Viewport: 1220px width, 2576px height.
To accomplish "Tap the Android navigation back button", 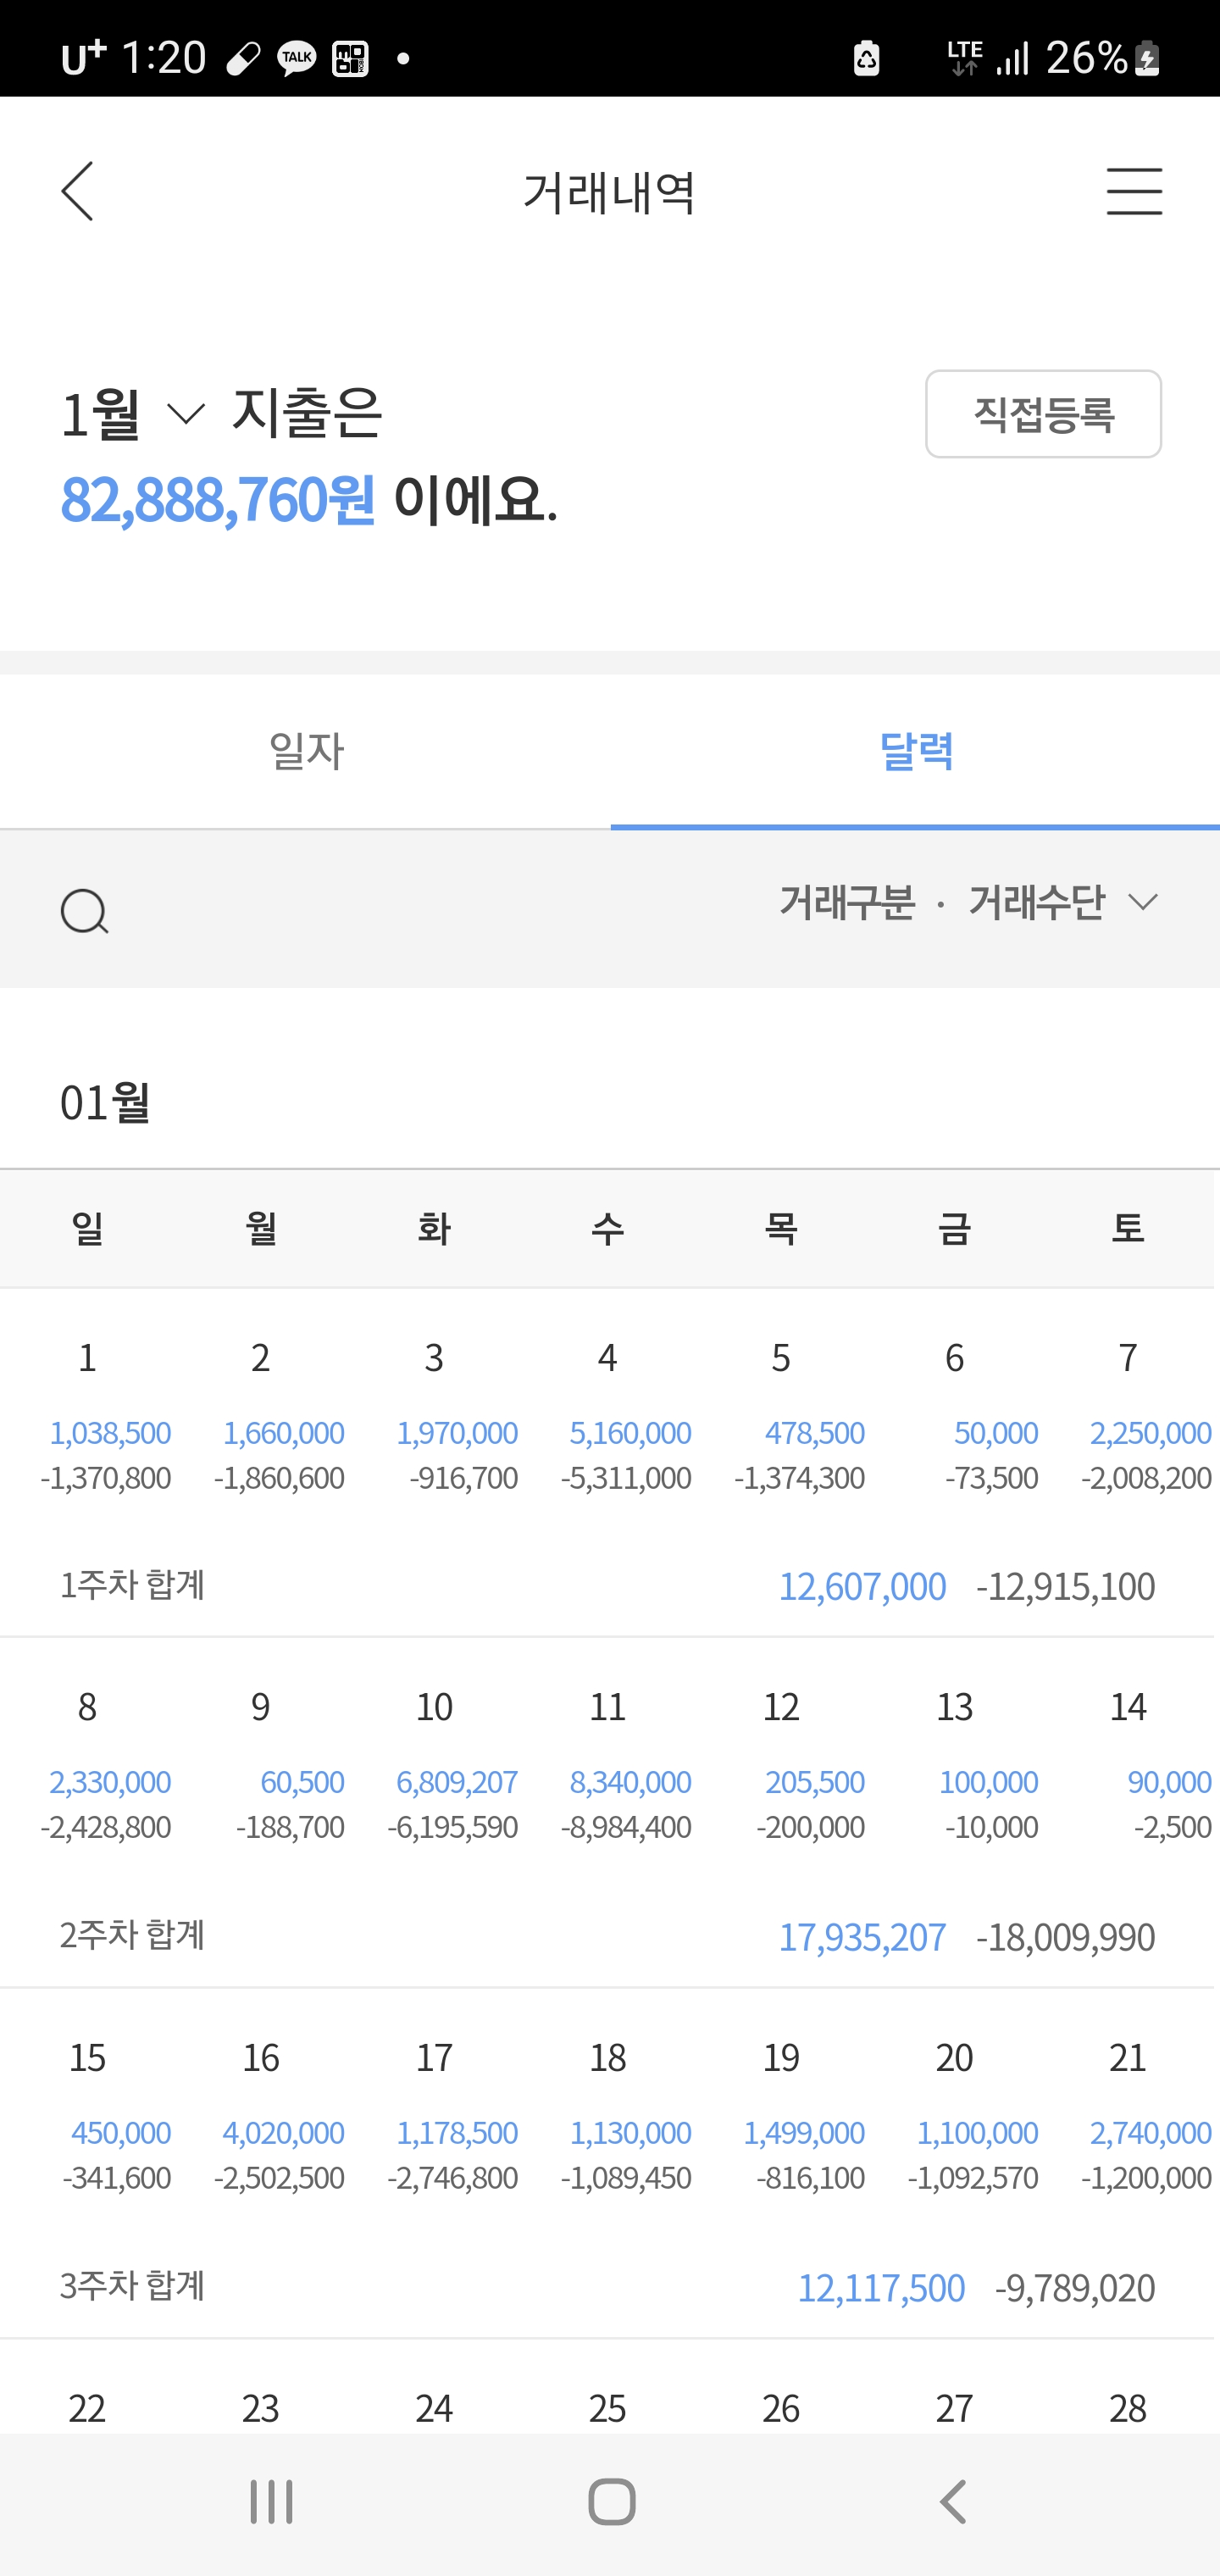I will pos(952,2502).
